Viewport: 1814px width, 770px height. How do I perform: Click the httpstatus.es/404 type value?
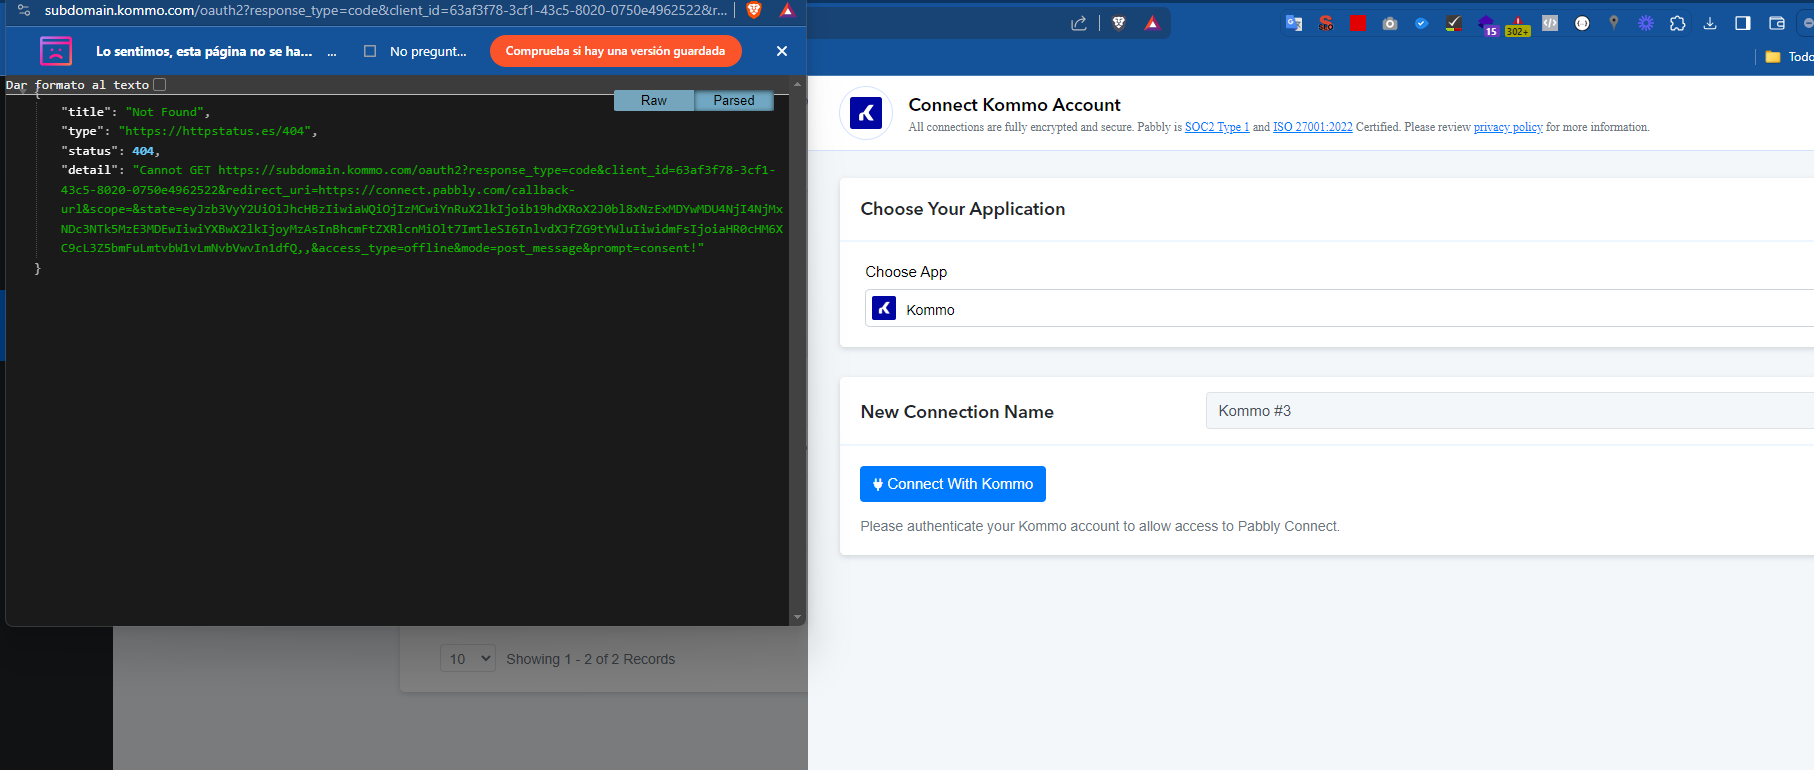pos(215,131)
